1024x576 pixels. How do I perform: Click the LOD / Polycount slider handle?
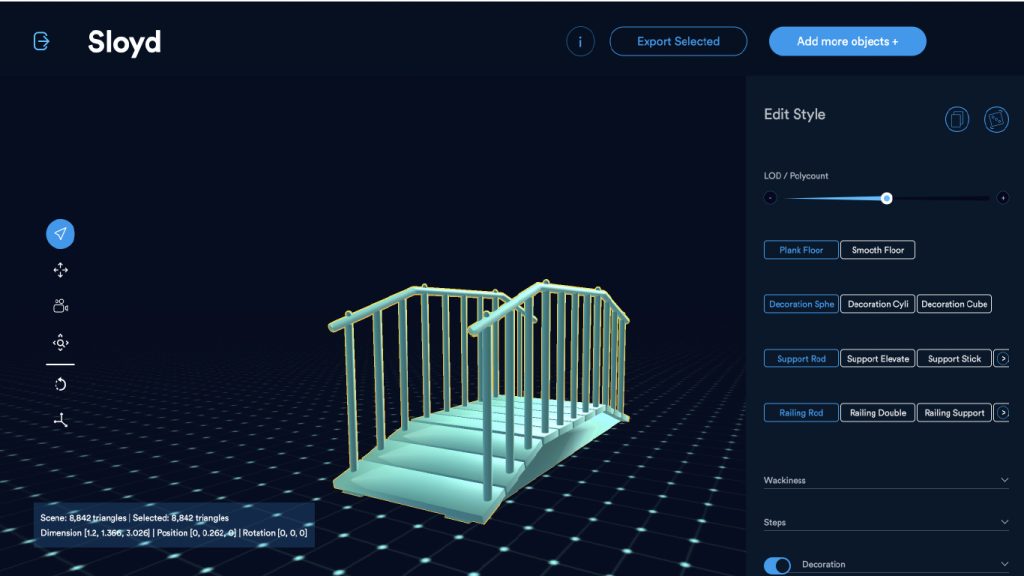pos(886,198)
